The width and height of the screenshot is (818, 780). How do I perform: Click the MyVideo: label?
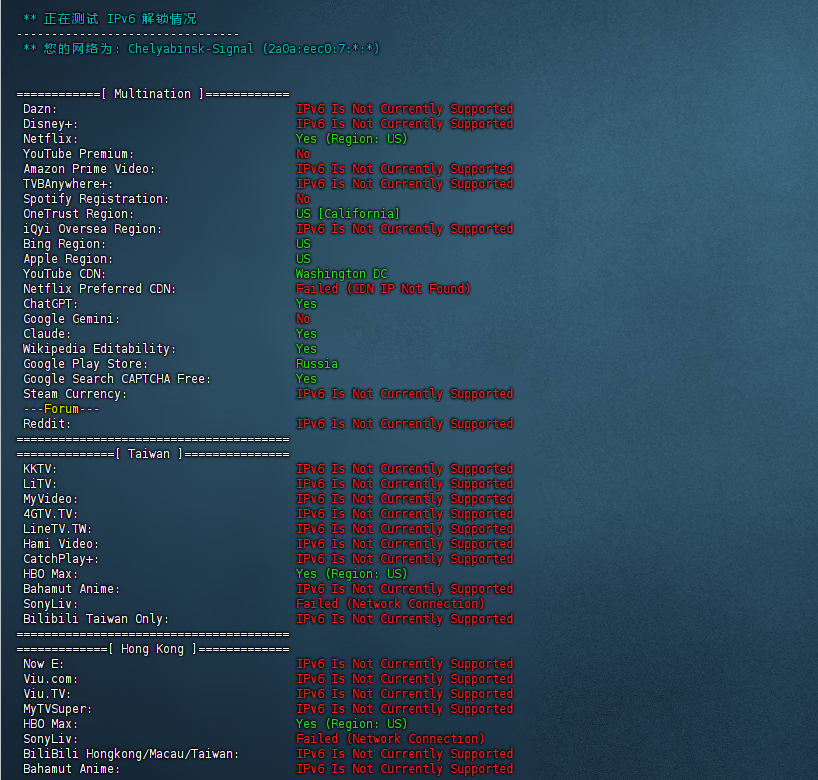coord(51,499)
